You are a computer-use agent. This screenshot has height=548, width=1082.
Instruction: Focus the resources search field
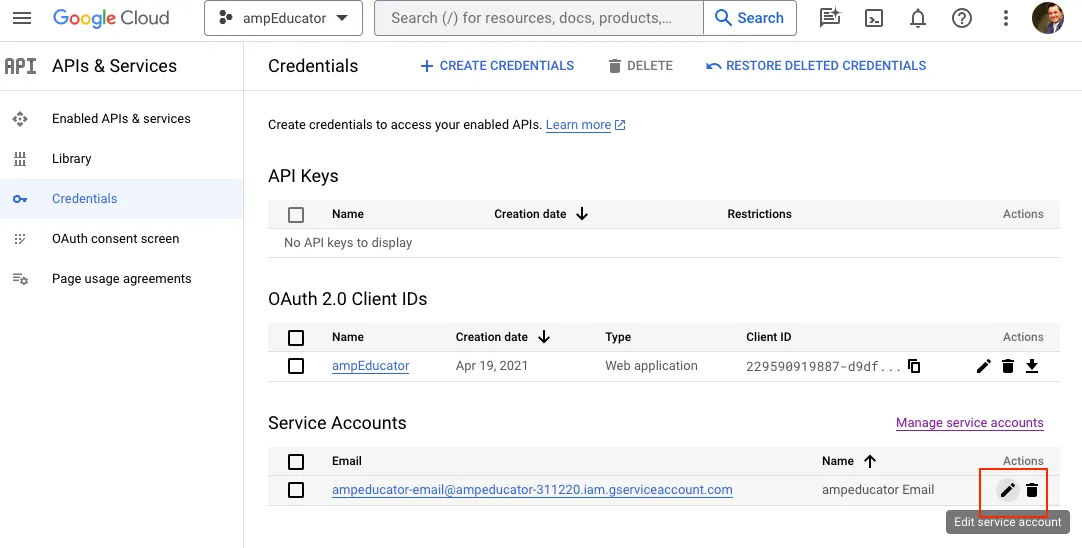click(x=539, y=18)
